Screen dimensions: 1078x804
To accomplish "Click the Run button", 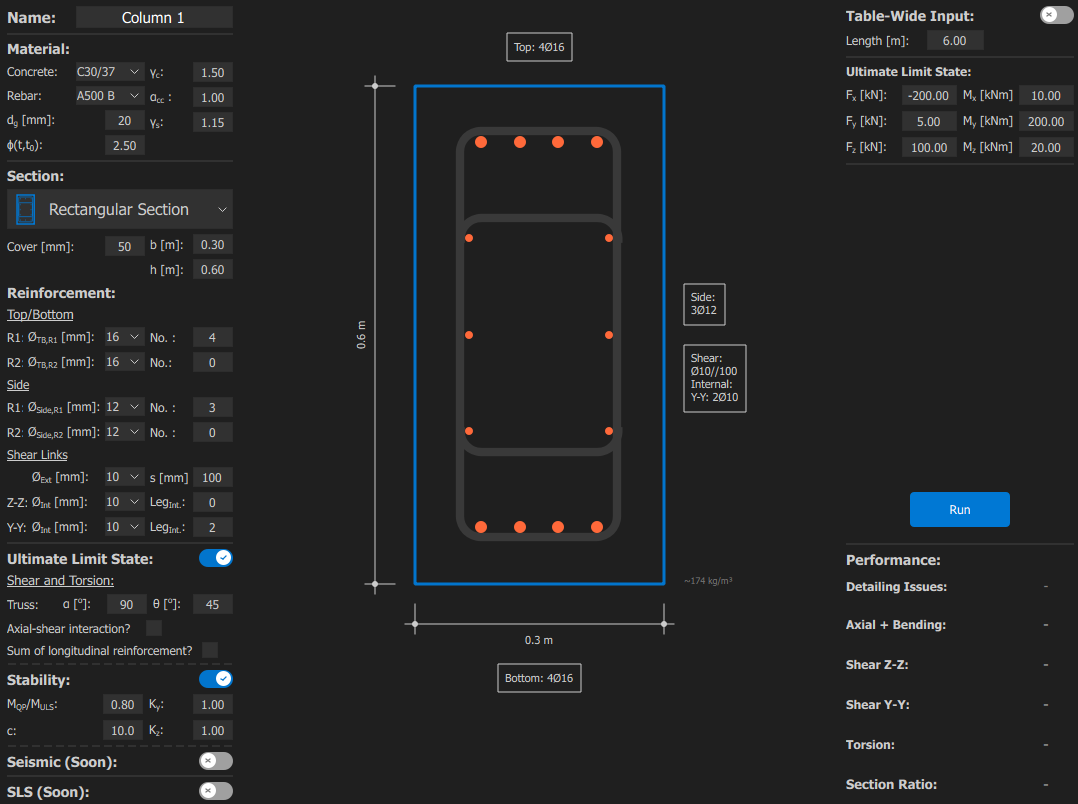I will pos(960,510).
